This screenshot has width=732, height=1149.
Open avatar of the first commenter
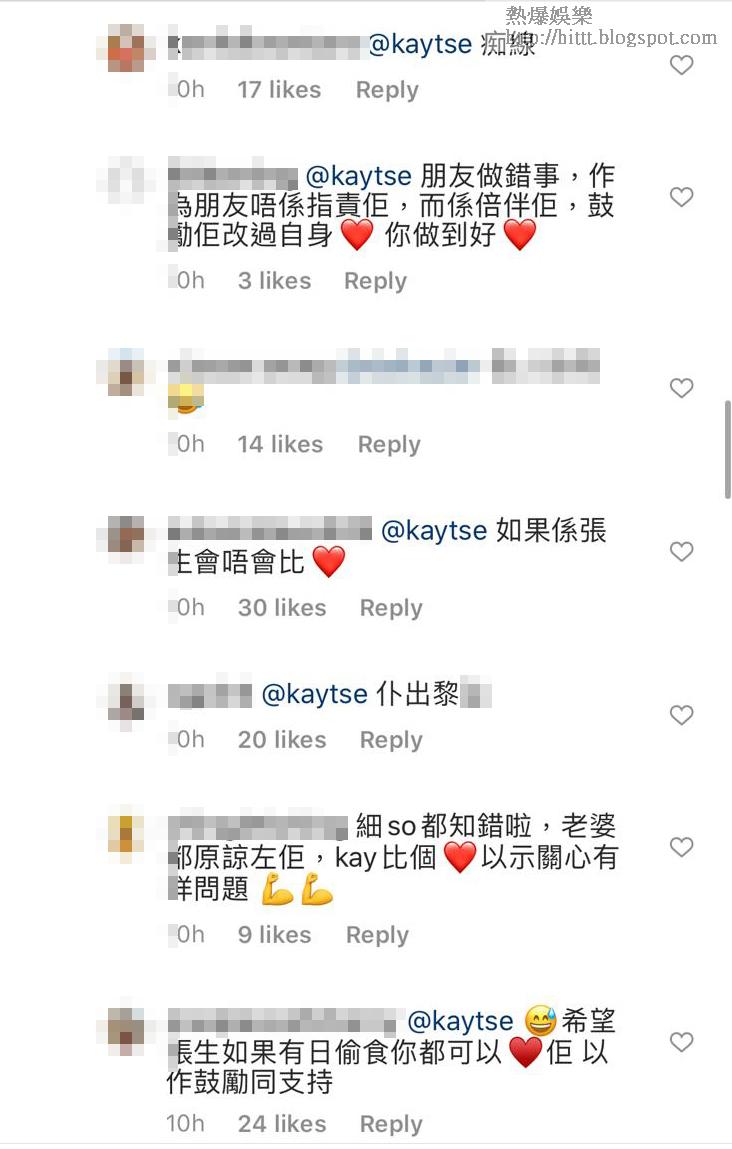tap(126, 48)
